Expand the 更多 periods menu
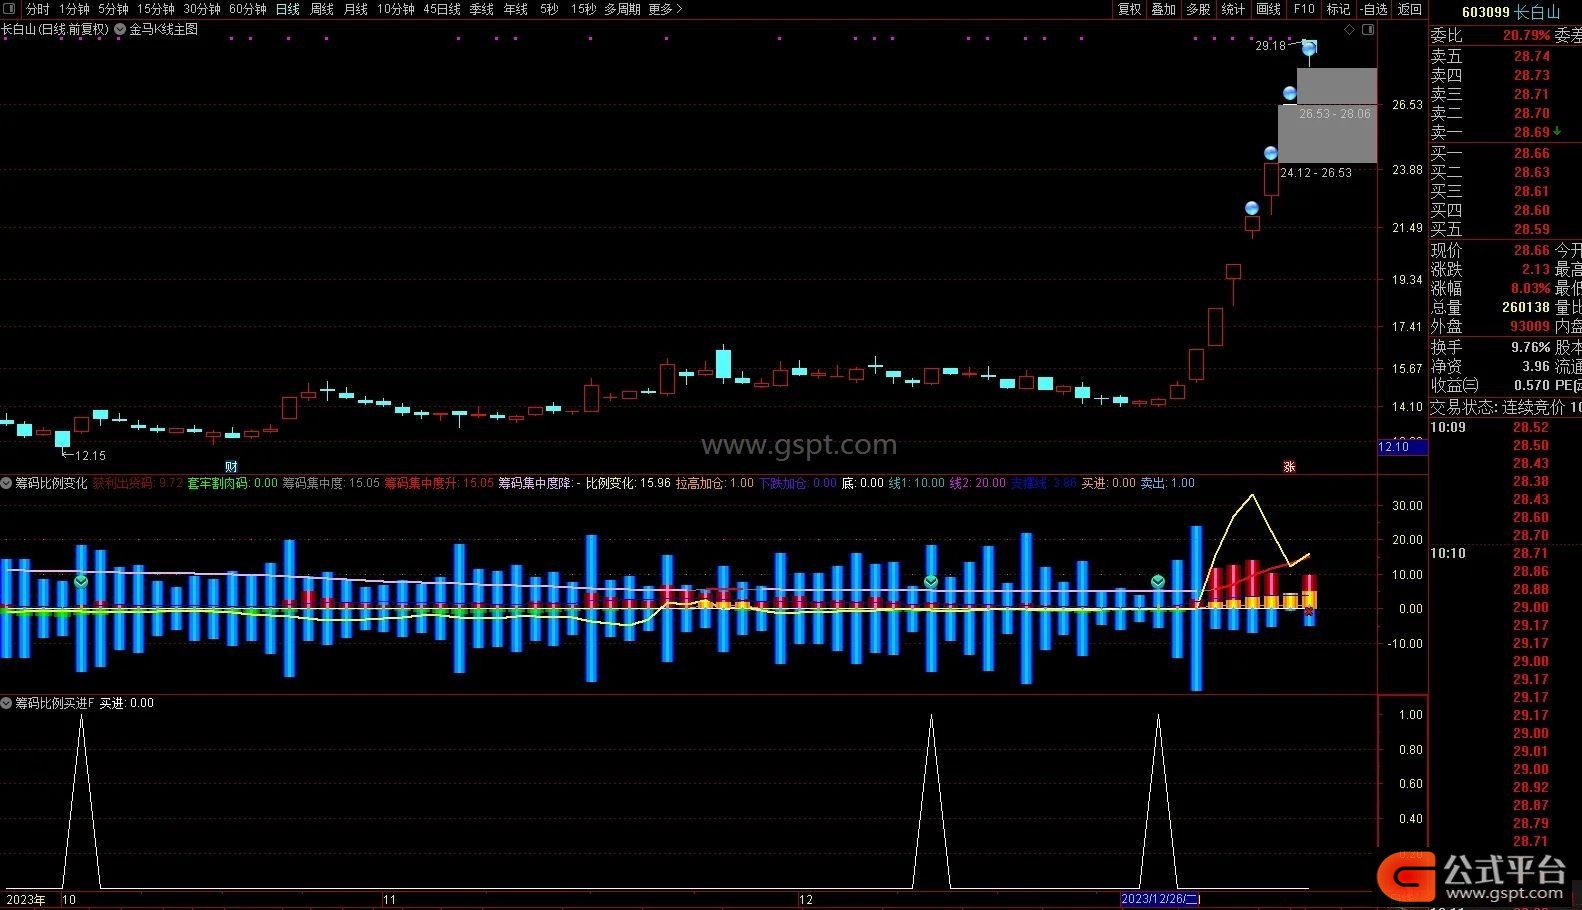Screen dimensions: 1582x910 [665, 9]
